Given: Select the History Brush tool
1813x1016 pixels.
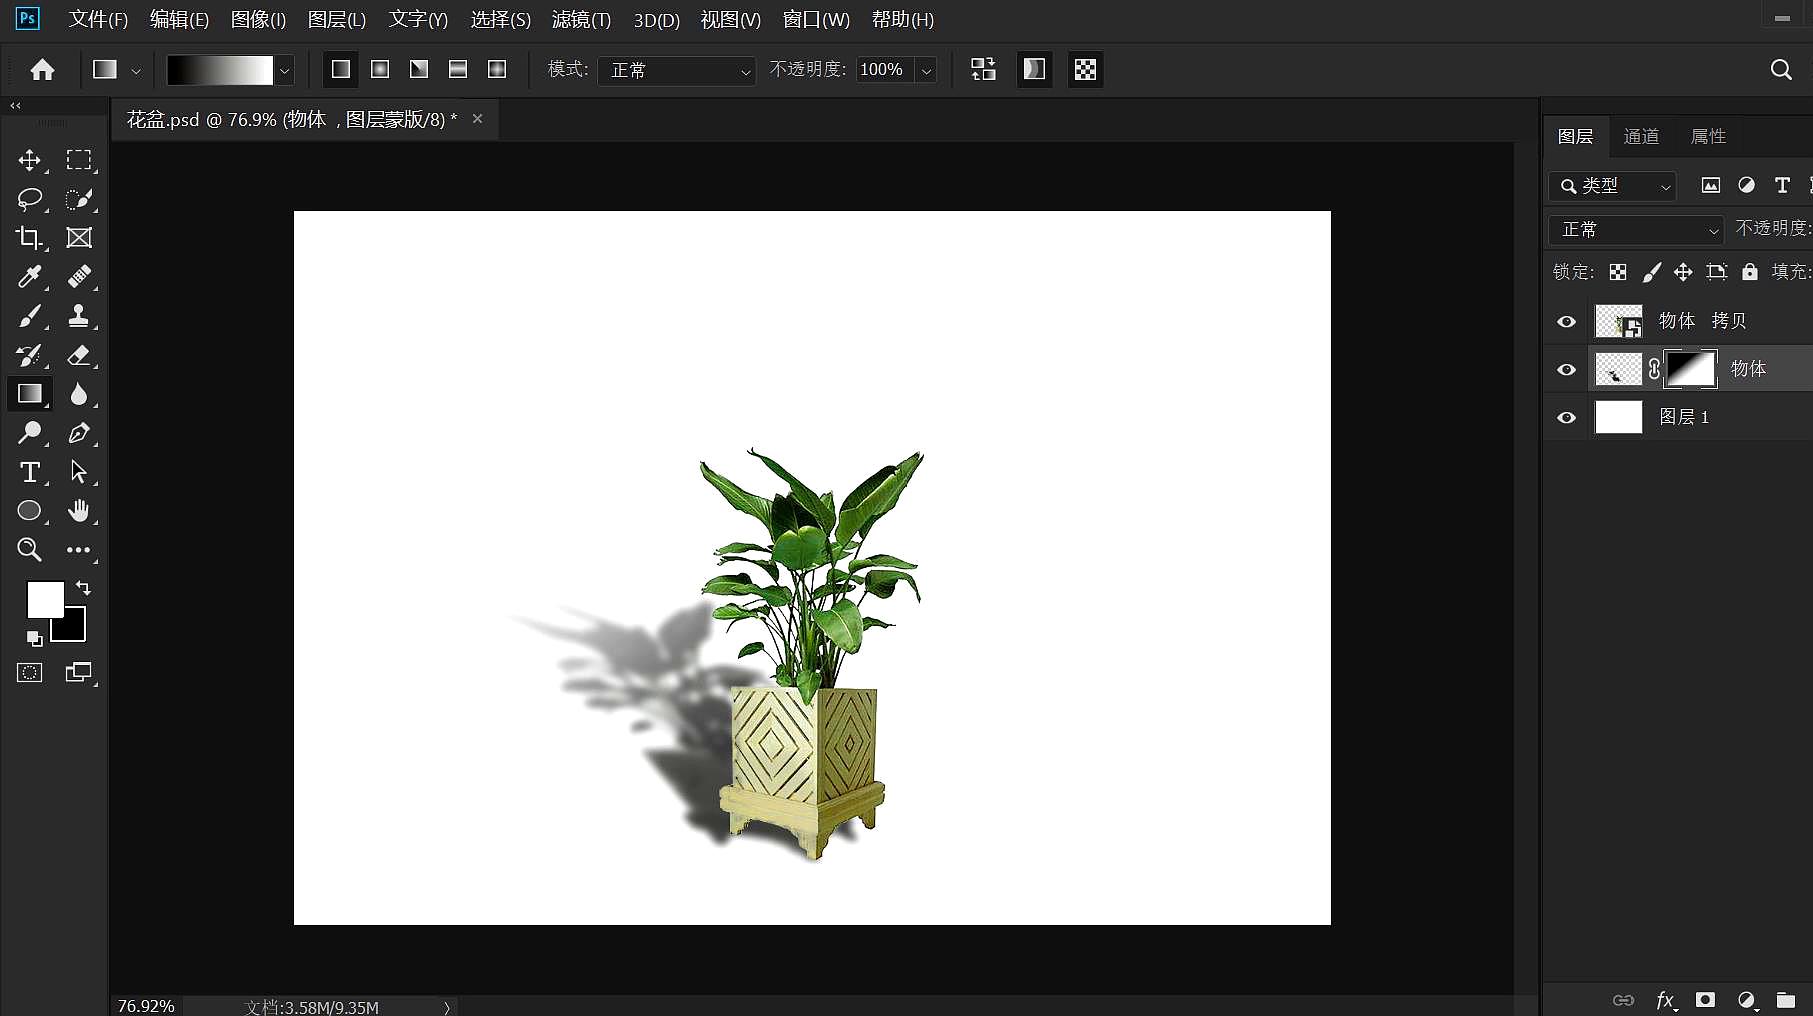Looking at the screenshot, I should (30, 355).
